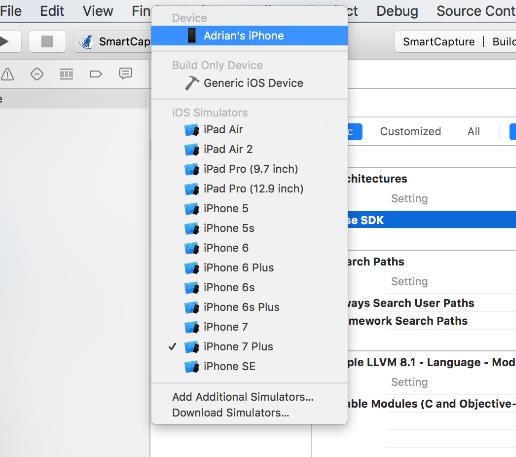Open the report navigator speech-bubble icon
The width and height of the screenshot is (516, 457).
point(125,74)
